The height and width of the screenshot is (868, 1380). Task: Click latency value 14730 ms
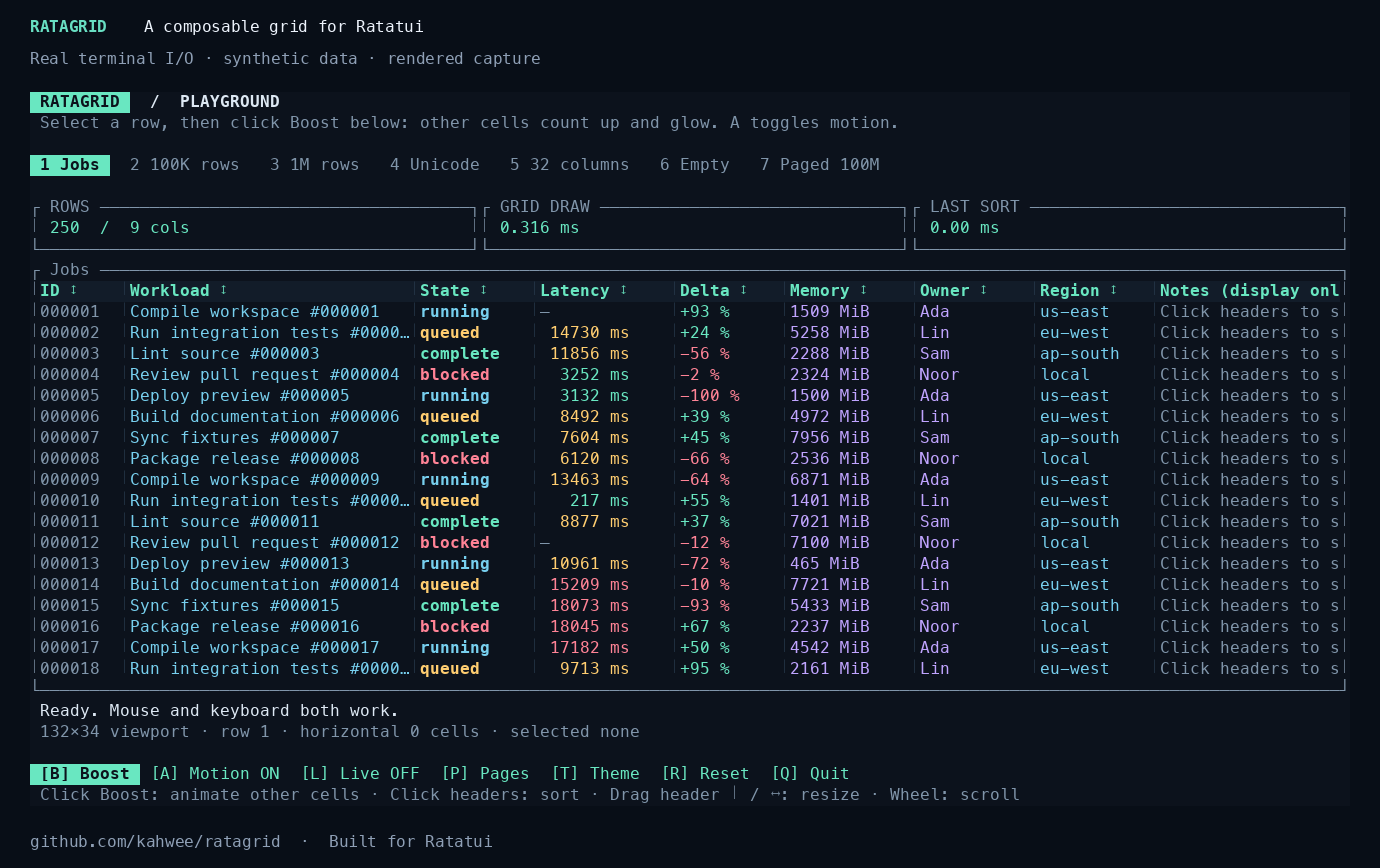click(590, 332)
